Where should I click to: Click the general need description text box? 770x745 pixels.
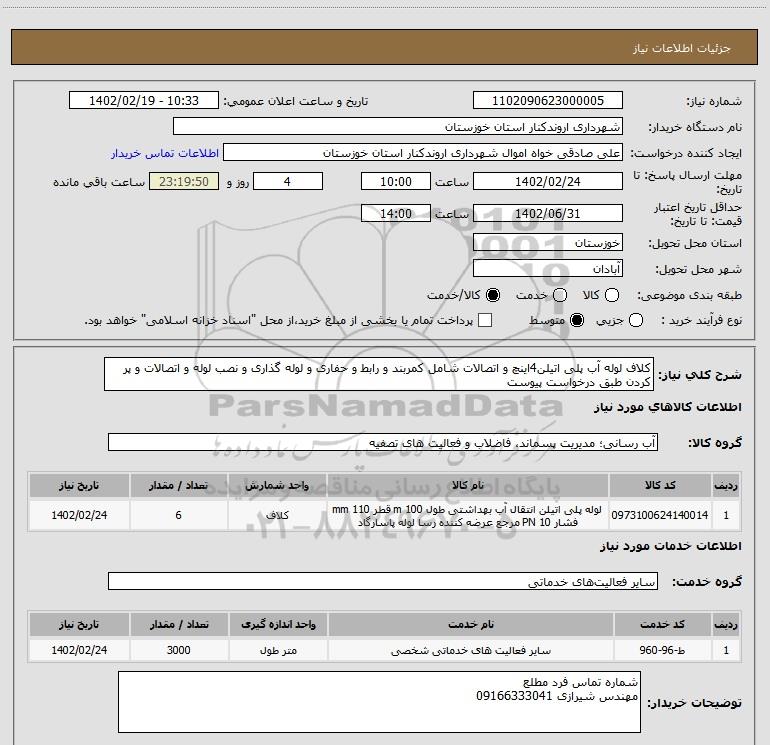pos(379,375)
